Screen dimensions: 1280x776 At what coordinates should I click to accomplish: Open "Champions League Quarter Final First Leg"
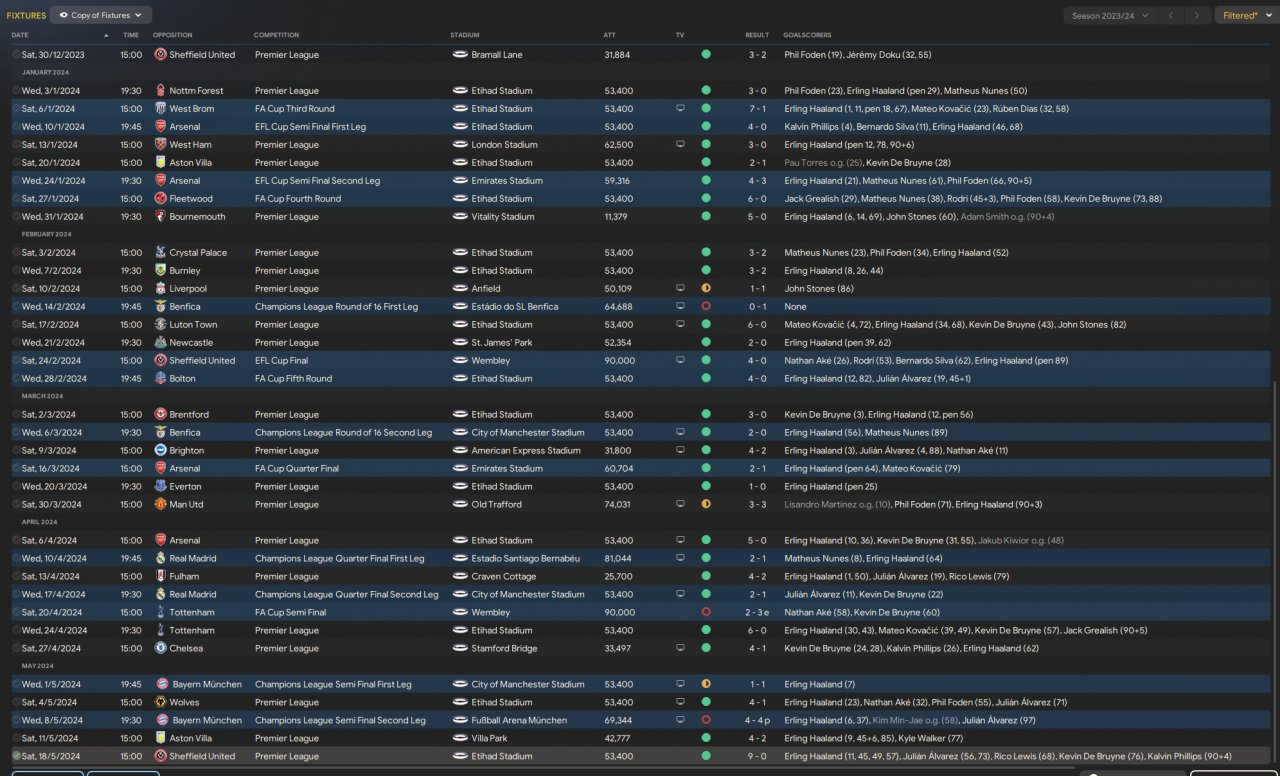[x=339, y=559]
